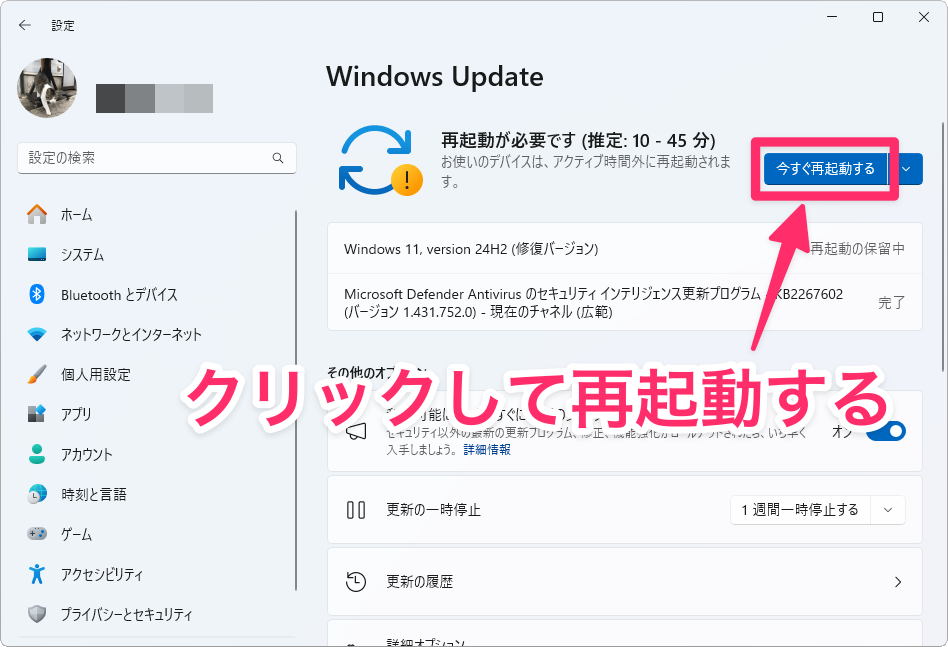The image size is (948, 647).
Task: Open the システム monitor icon
Action: click(x=37, y=255)
